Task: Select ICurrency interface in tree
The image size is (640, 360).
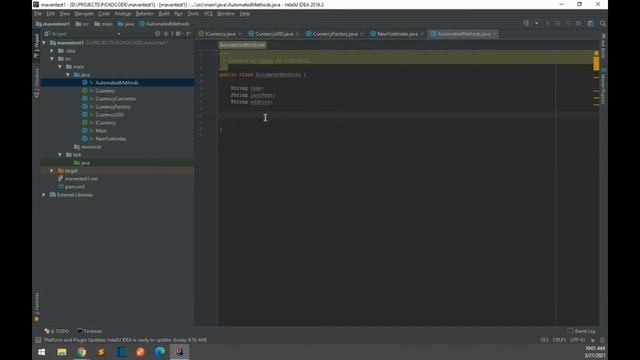Action: (106, 123)
